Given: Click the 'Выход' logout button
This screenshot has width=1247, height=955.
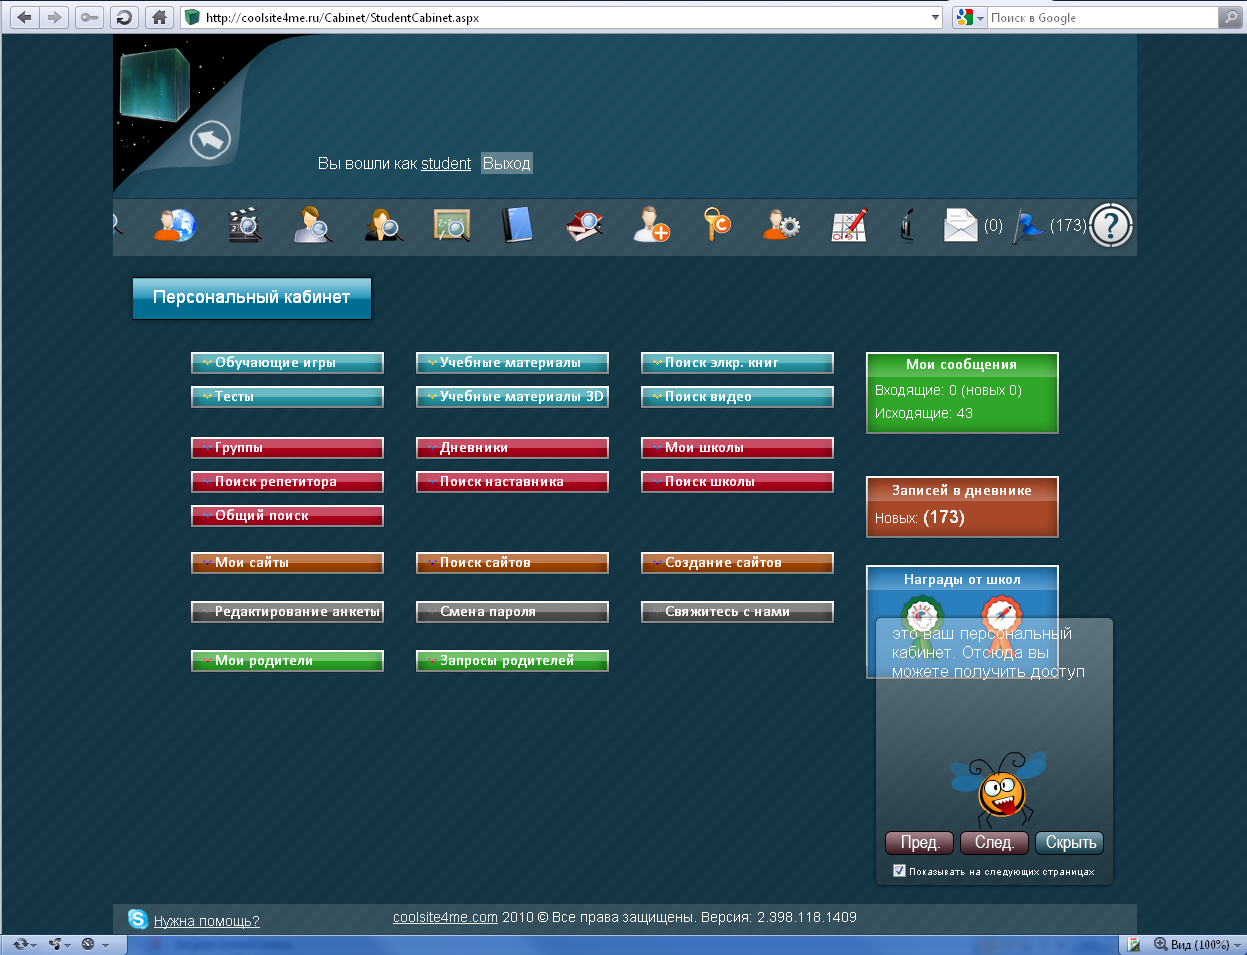Looking at the screenshot, I should pos(507,163).
